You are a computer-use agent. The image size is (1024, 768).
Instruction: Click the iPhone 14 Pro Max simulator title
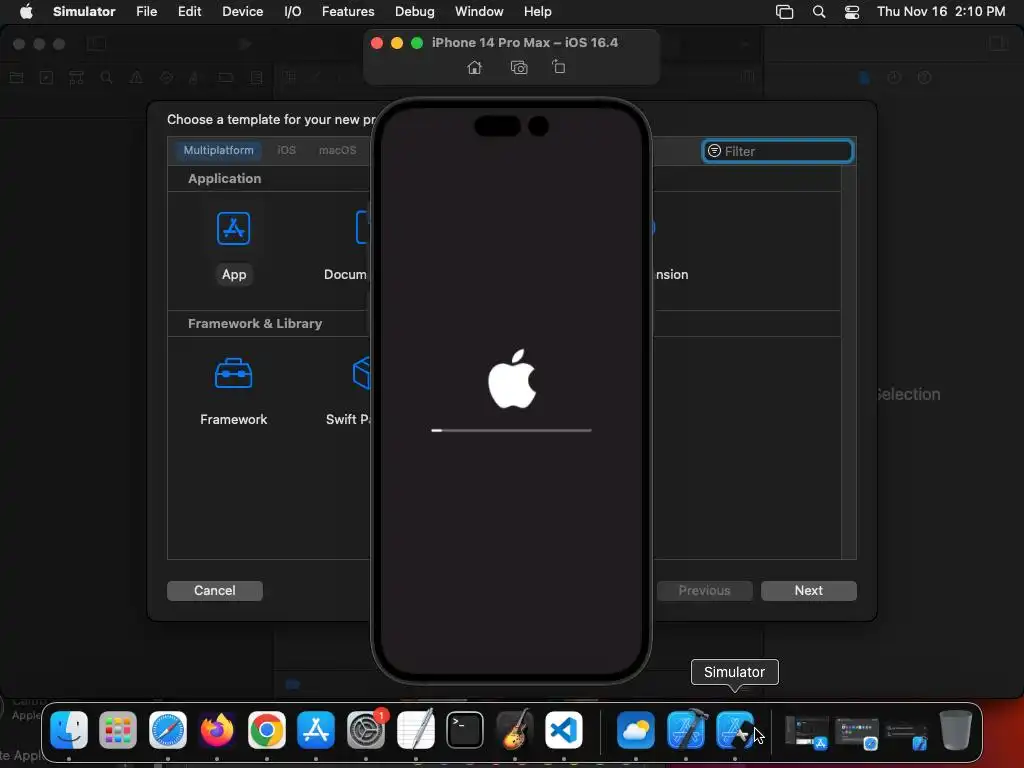tap(524, 42)
